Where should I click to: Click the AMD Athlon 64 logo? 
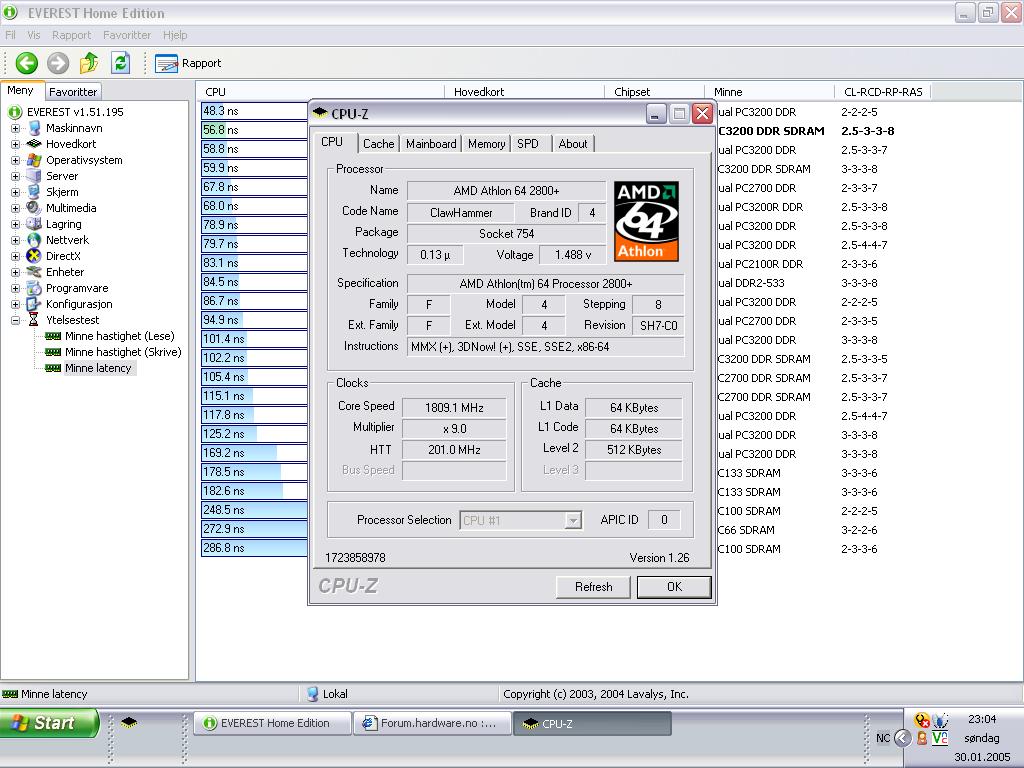[x=647, y=221]
